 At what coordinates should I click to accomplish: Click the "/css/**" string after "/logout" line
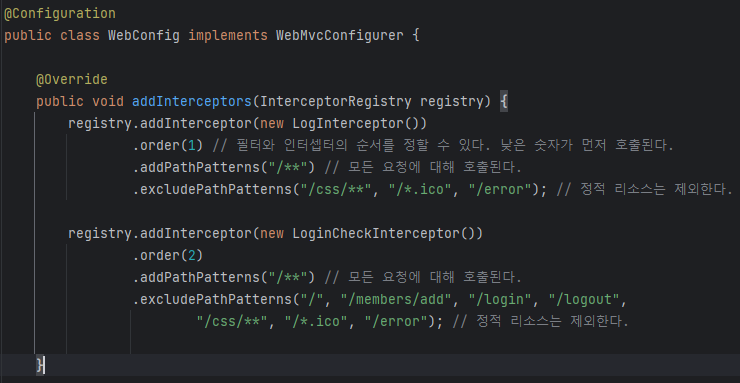point(232,322)
